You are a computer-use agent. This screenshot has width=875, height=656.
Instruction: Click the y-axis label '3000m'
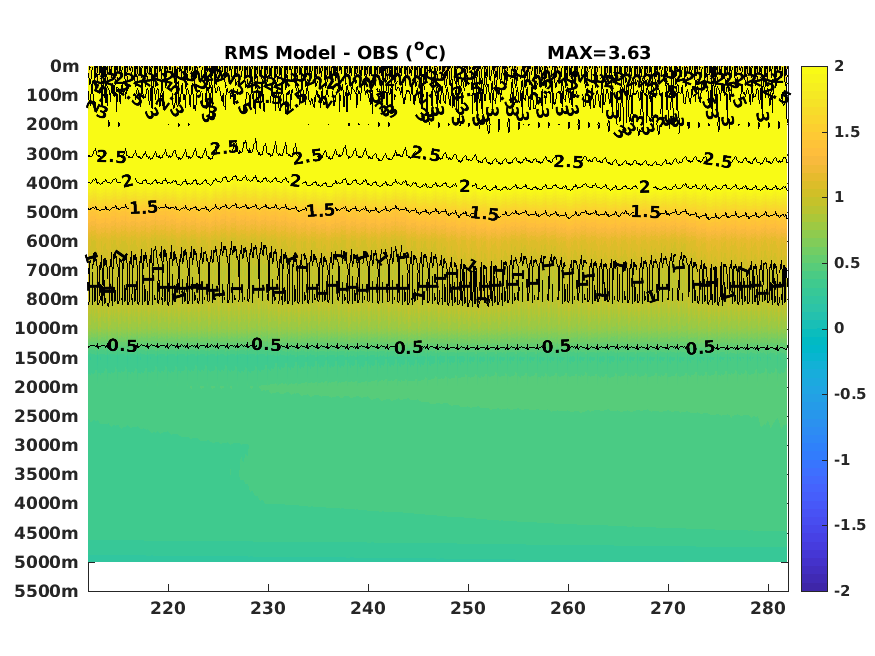pyautogui.click(x=47, y=445)
